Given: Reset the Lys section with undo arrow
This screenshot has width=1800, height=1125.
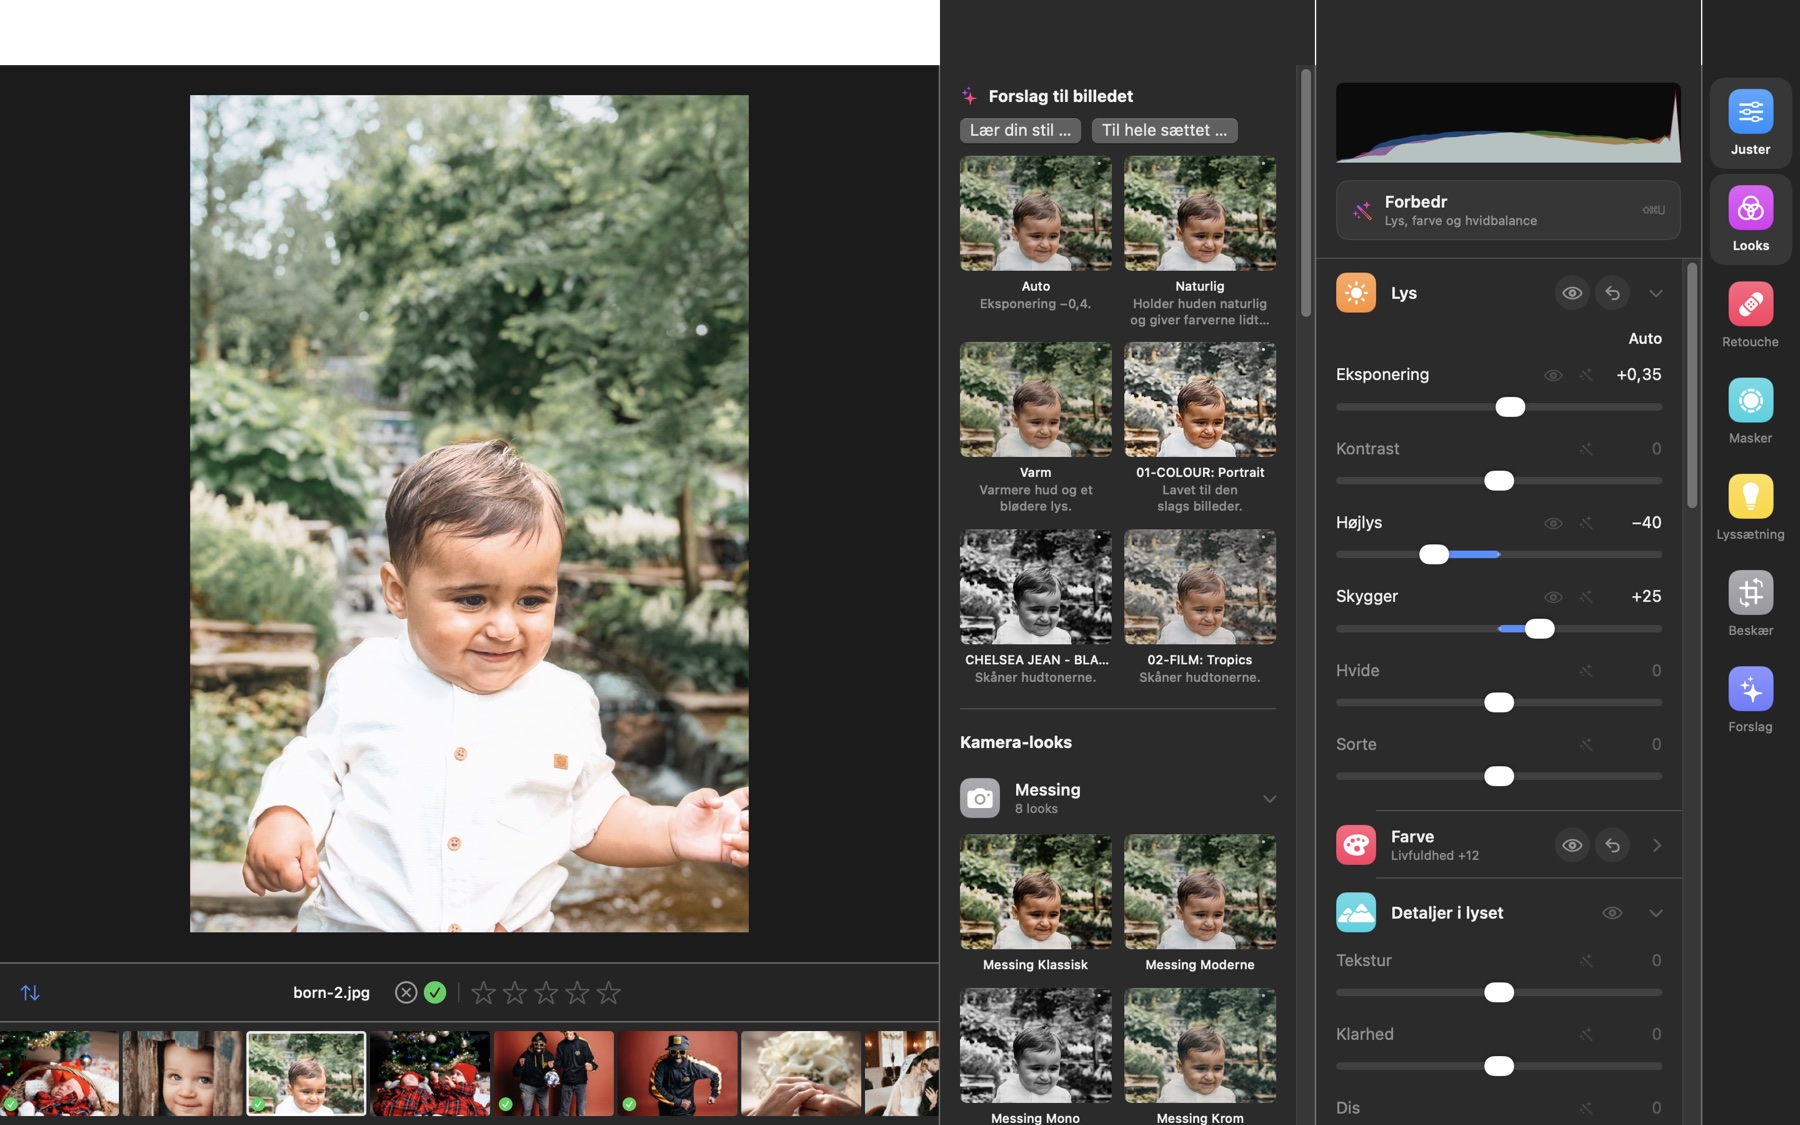Looking at the screenshot, I should 1612,293.
